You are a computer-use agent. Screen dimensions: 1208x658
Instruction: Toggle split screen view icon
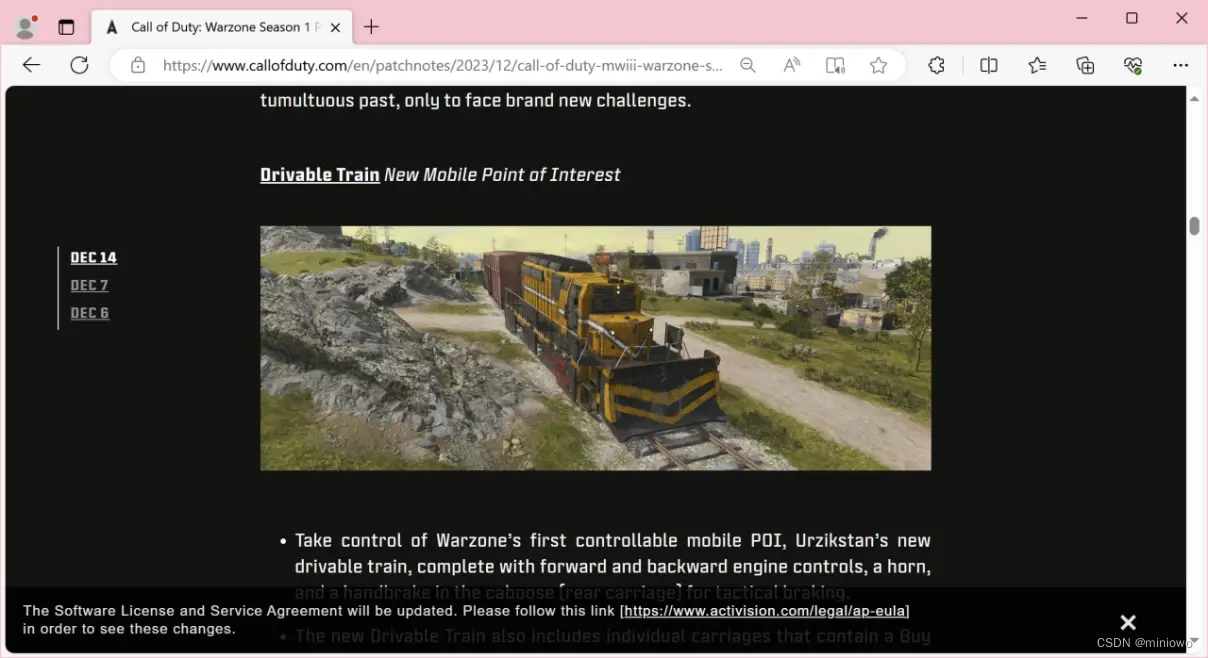tap(989, 65)
